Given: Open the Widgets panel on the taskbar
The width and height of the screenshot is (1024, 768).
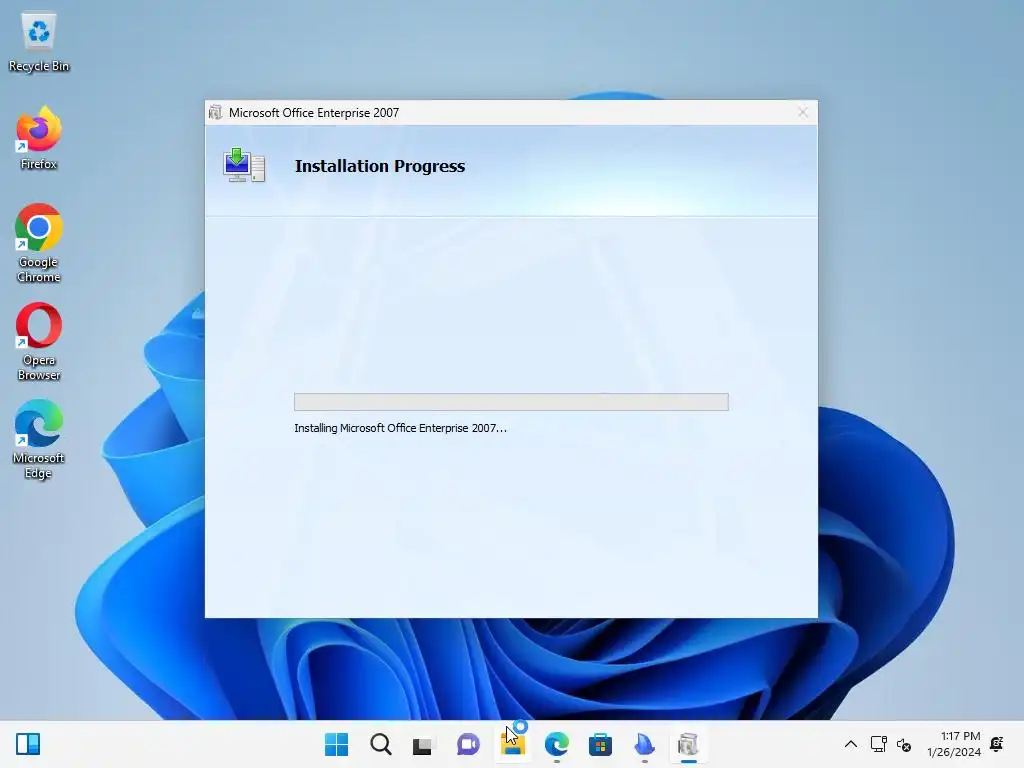Looking at the screenshot, I should point(28,744).
